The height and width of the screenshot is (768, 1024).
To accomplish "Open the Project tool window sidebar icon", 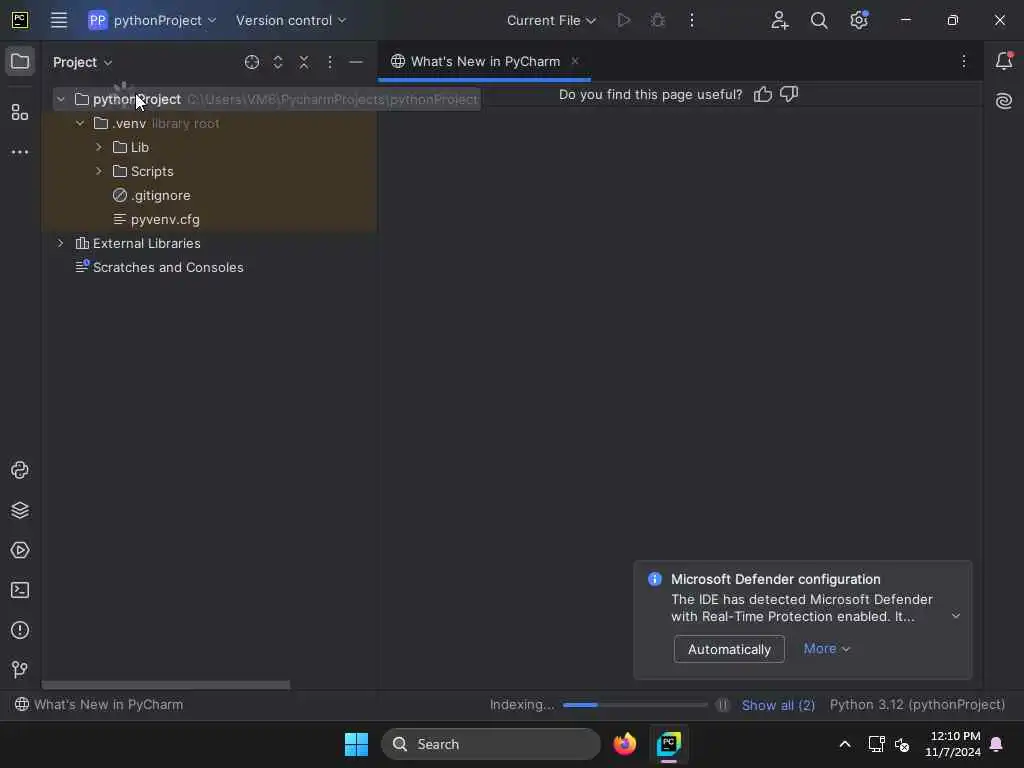I will click(20, 62).
